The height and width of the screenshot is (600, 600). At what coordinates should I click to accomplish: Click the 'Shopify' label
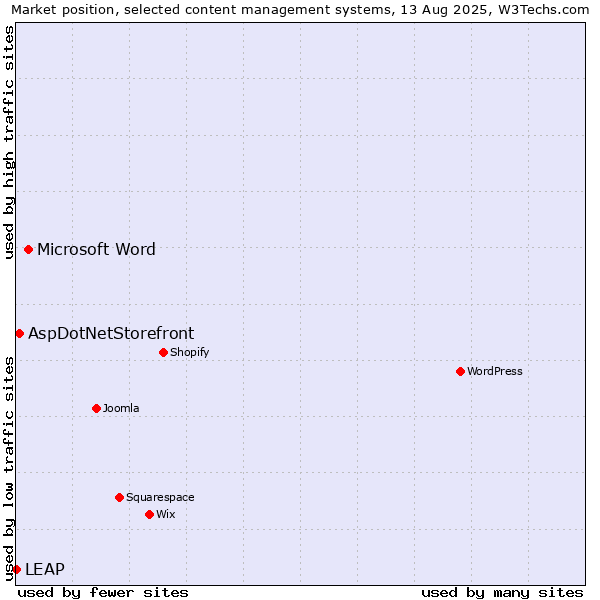189,352
